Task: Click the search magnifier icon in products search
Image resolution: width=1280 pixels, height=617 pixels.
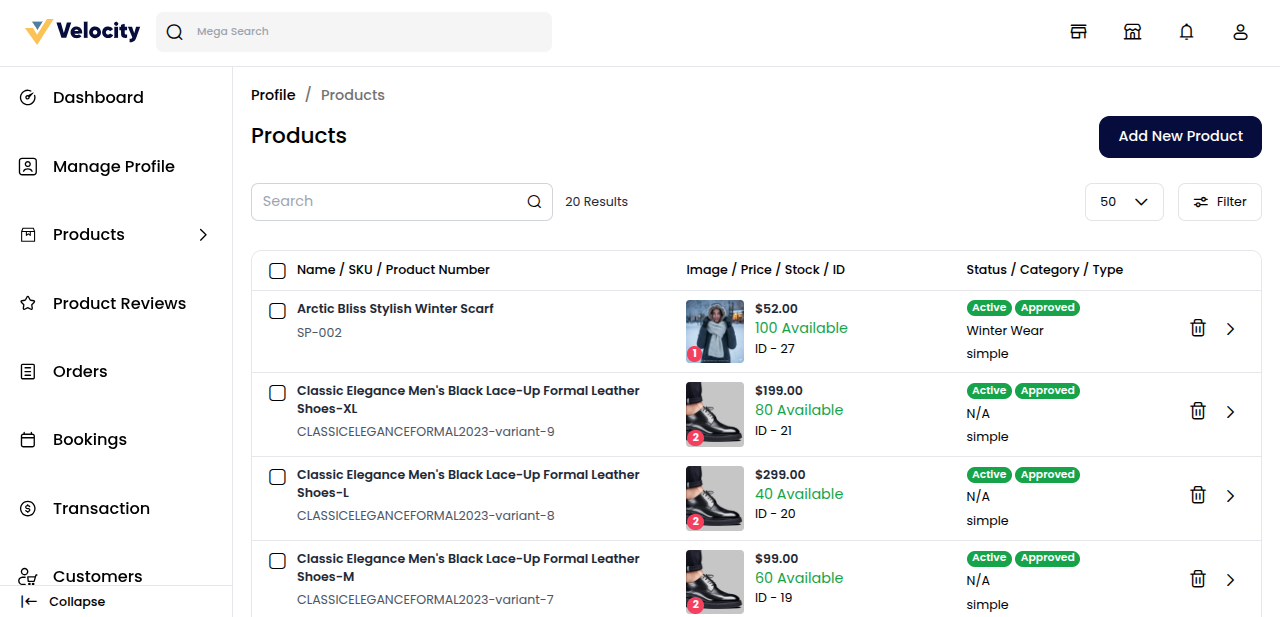Action: pos(534,202)
